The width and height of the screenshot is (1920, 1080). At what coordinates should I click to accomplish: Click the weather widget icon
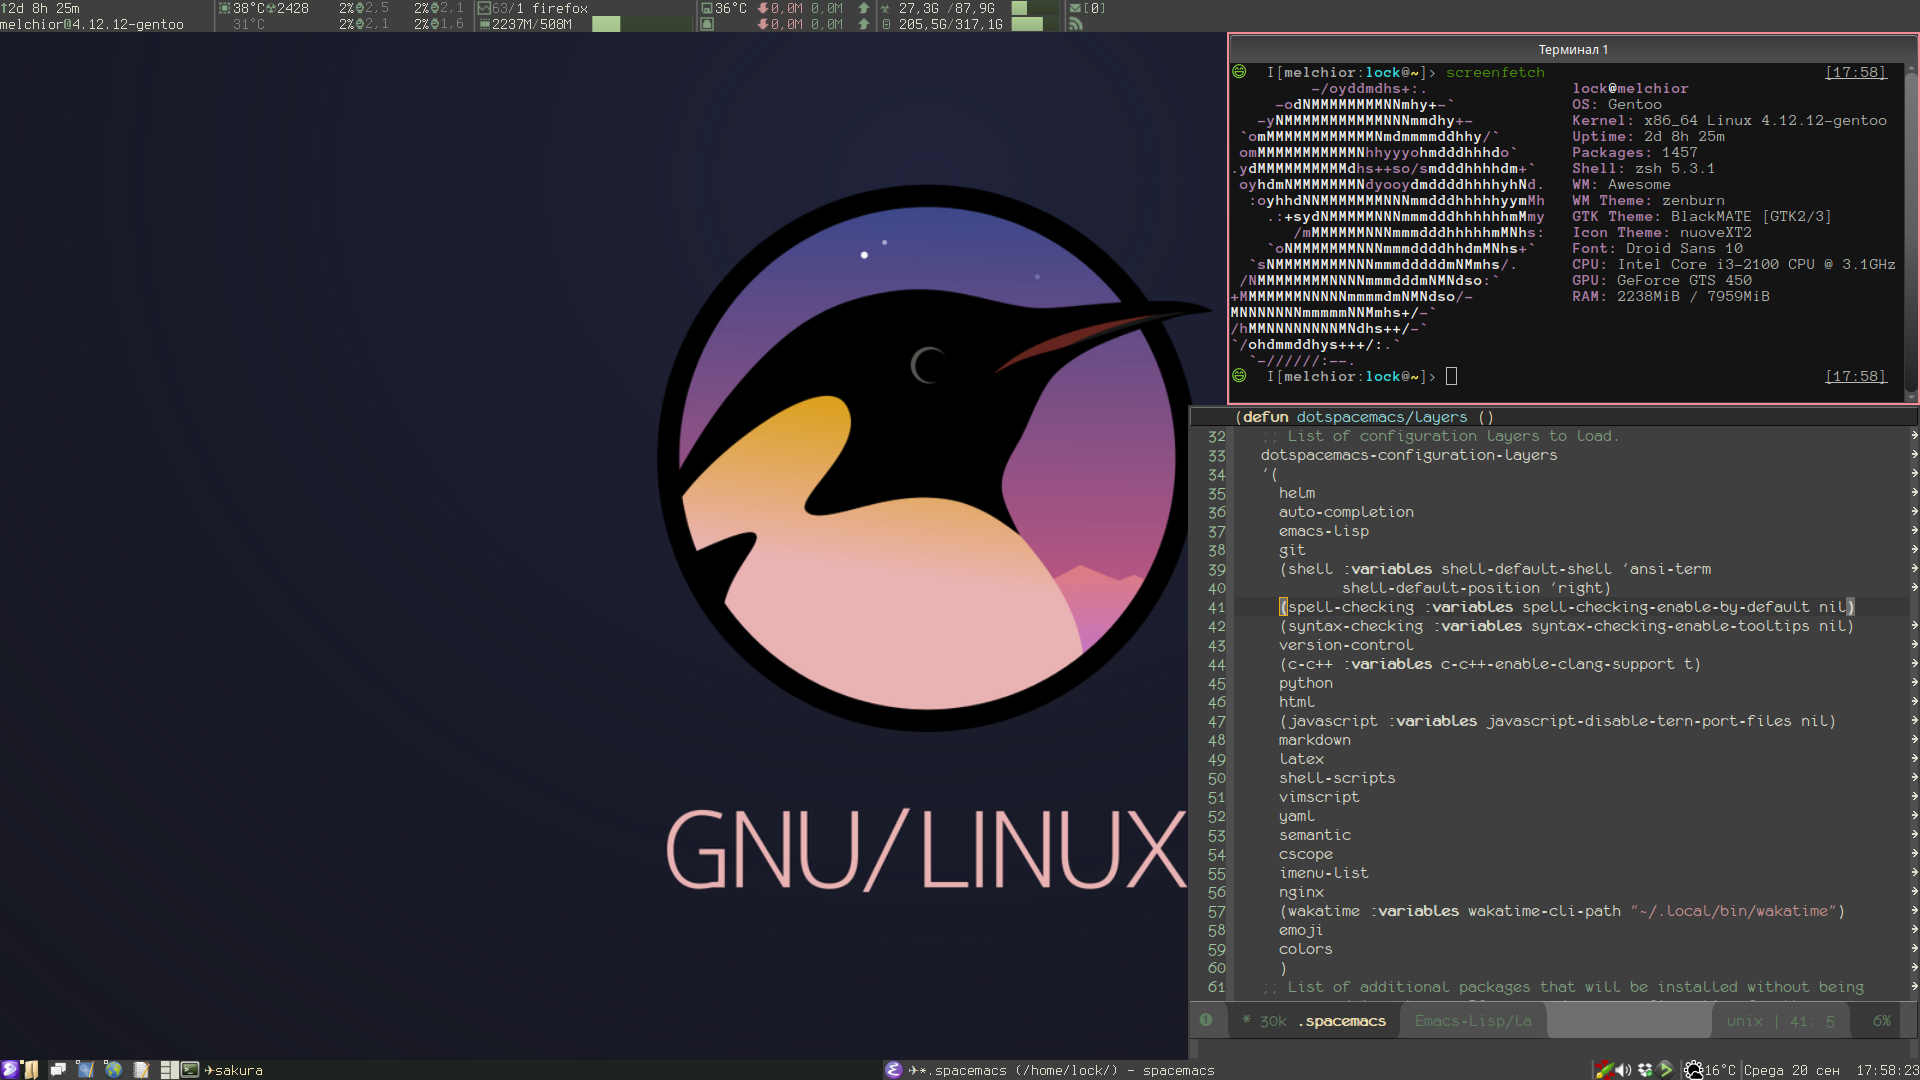(x=1693, y=1070)
